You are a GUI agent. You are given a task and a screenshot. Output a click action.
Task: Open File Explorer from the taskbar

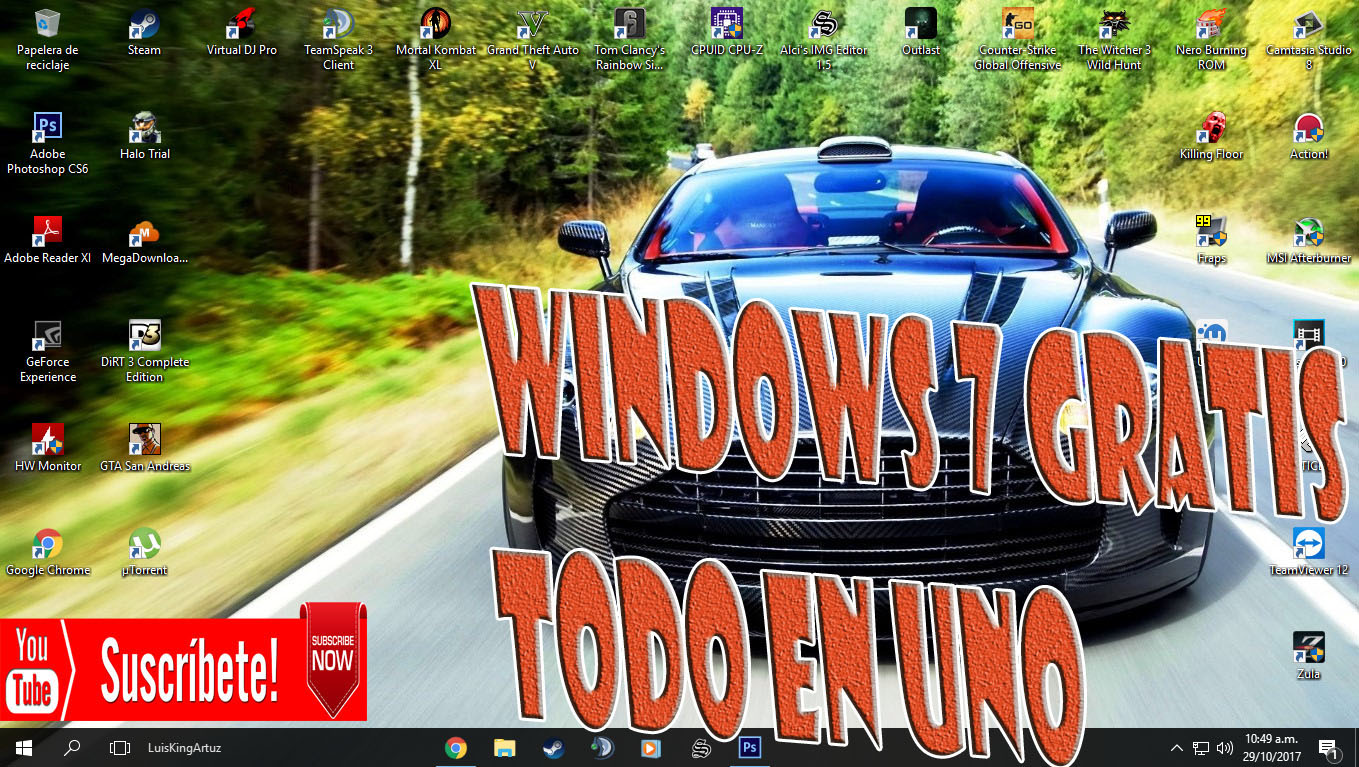click(504, 748)
